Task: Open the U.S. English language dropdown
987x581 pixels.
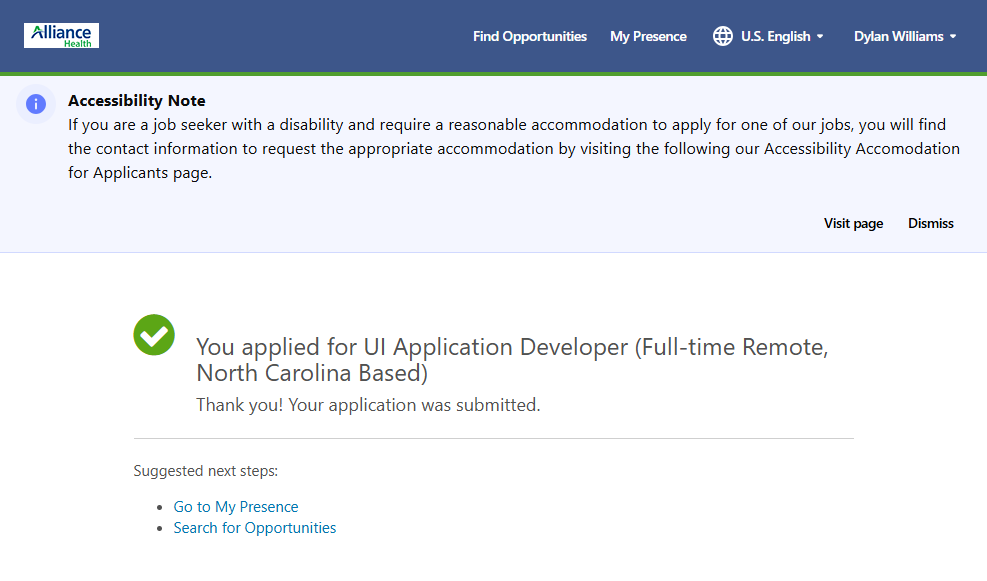Action: 775,36
